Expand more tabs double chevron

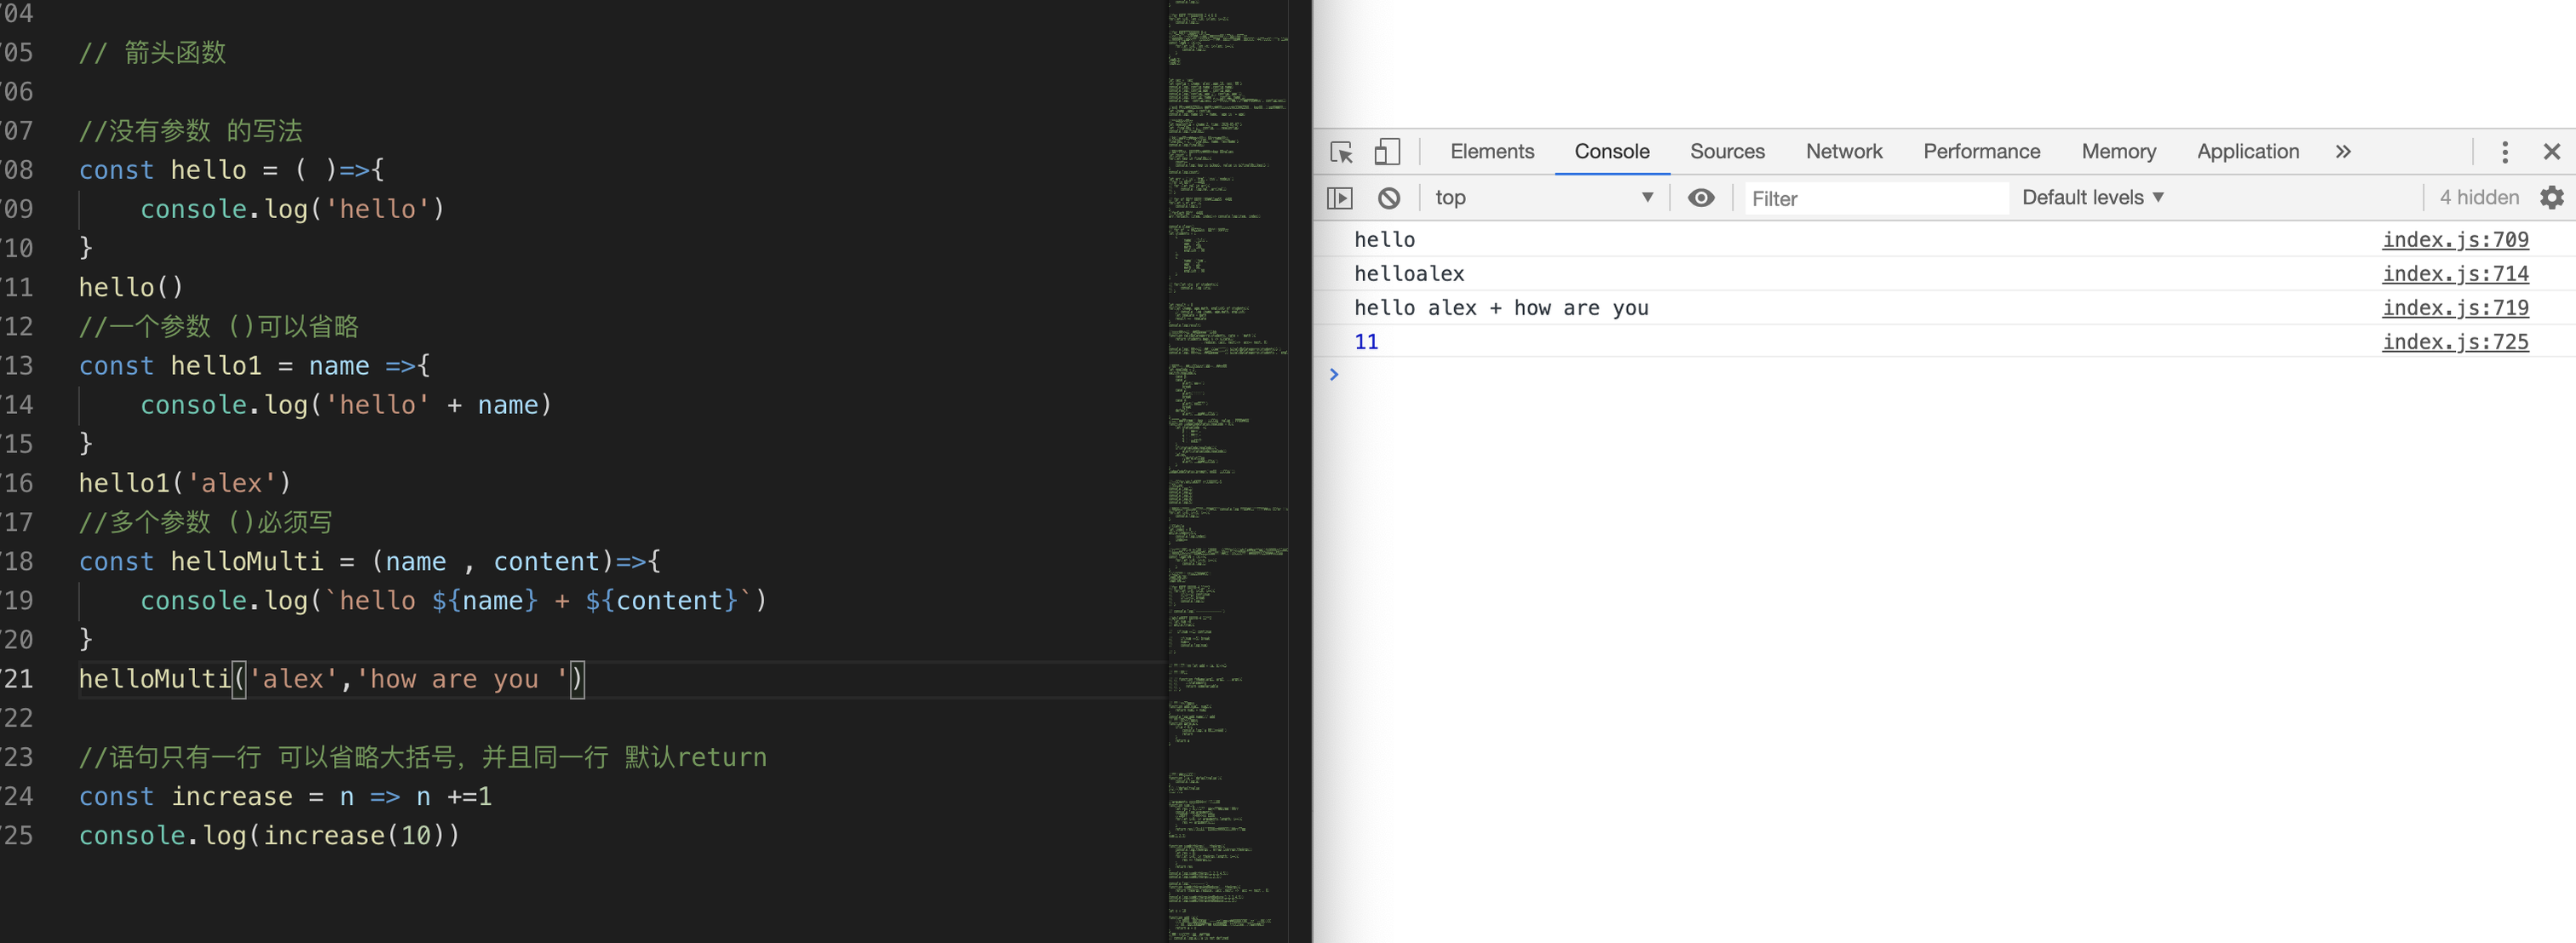(x=2343, y=152)
